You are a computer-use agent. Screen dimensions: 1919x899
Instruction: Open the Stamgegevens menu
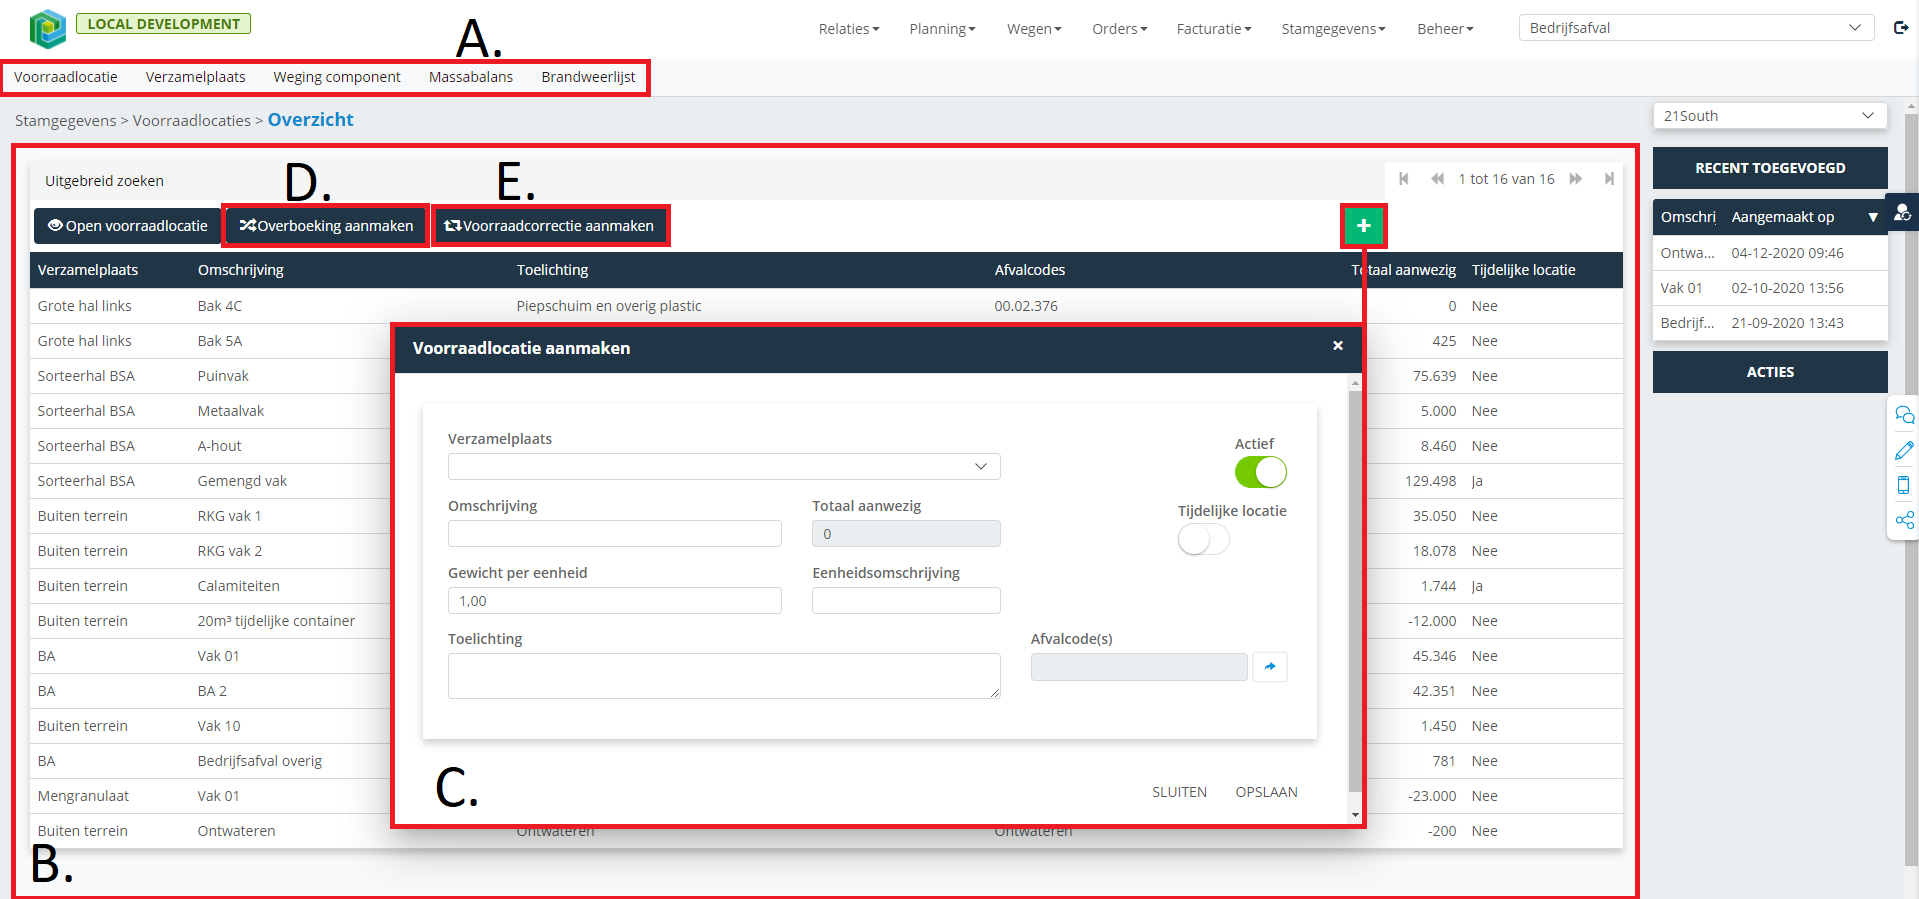tap(1334, 29)
